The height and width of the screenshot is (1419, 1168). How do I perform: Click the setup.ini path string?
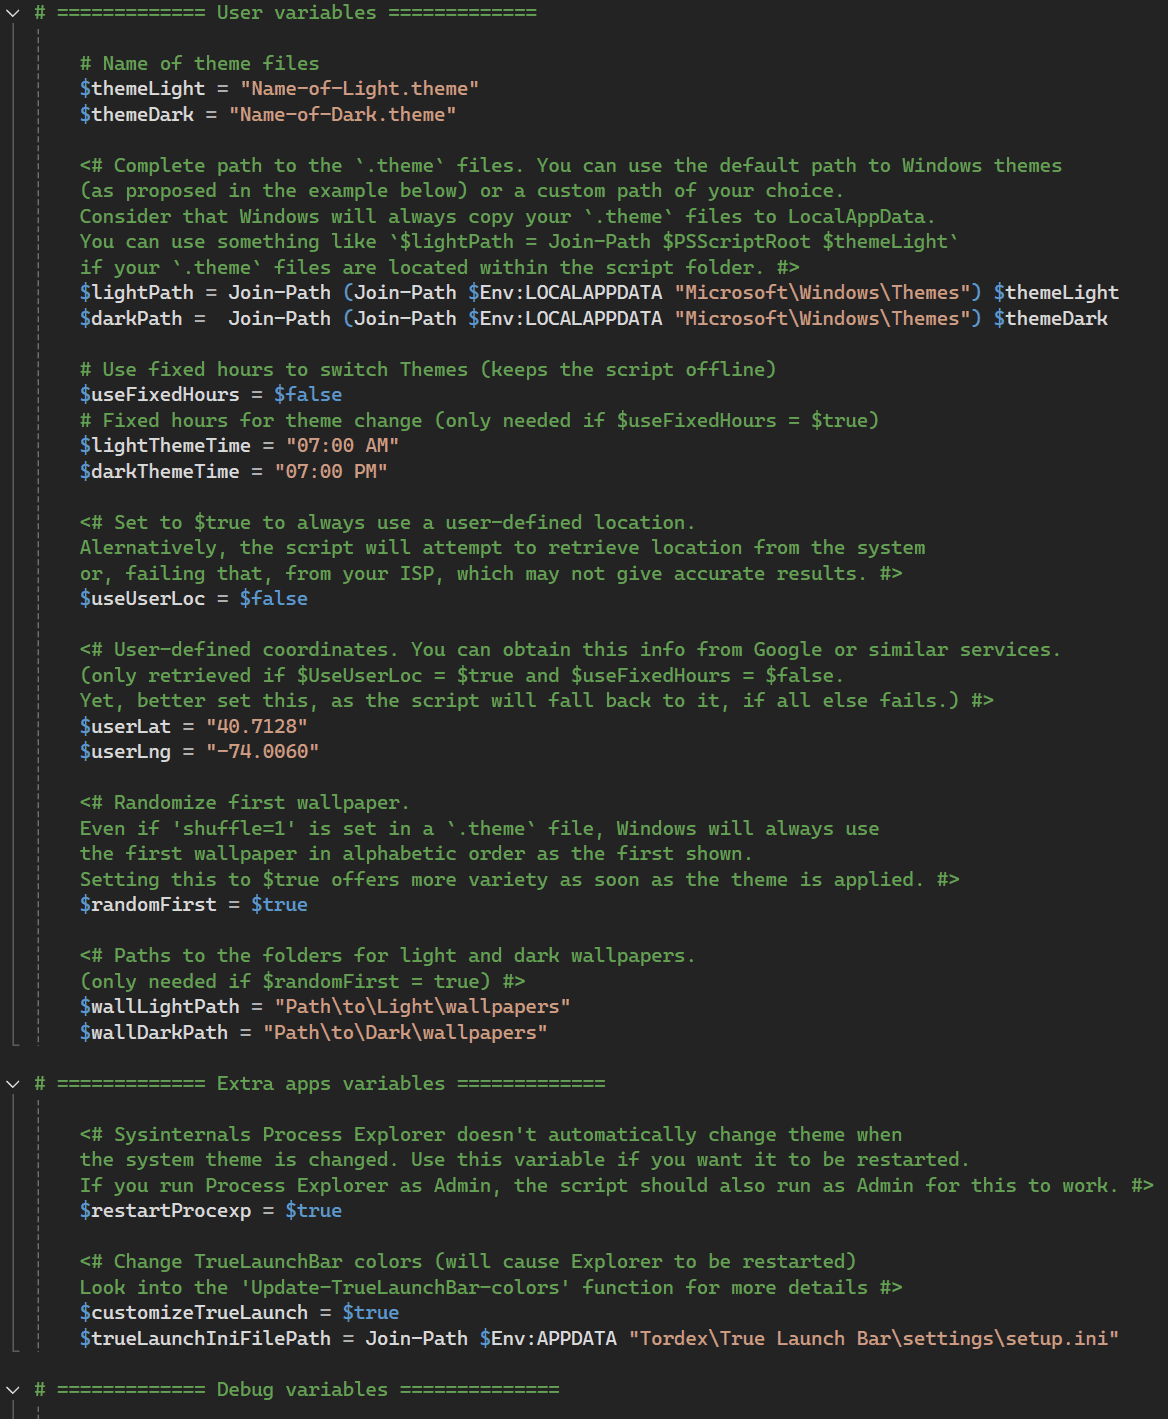(873, 1339)
